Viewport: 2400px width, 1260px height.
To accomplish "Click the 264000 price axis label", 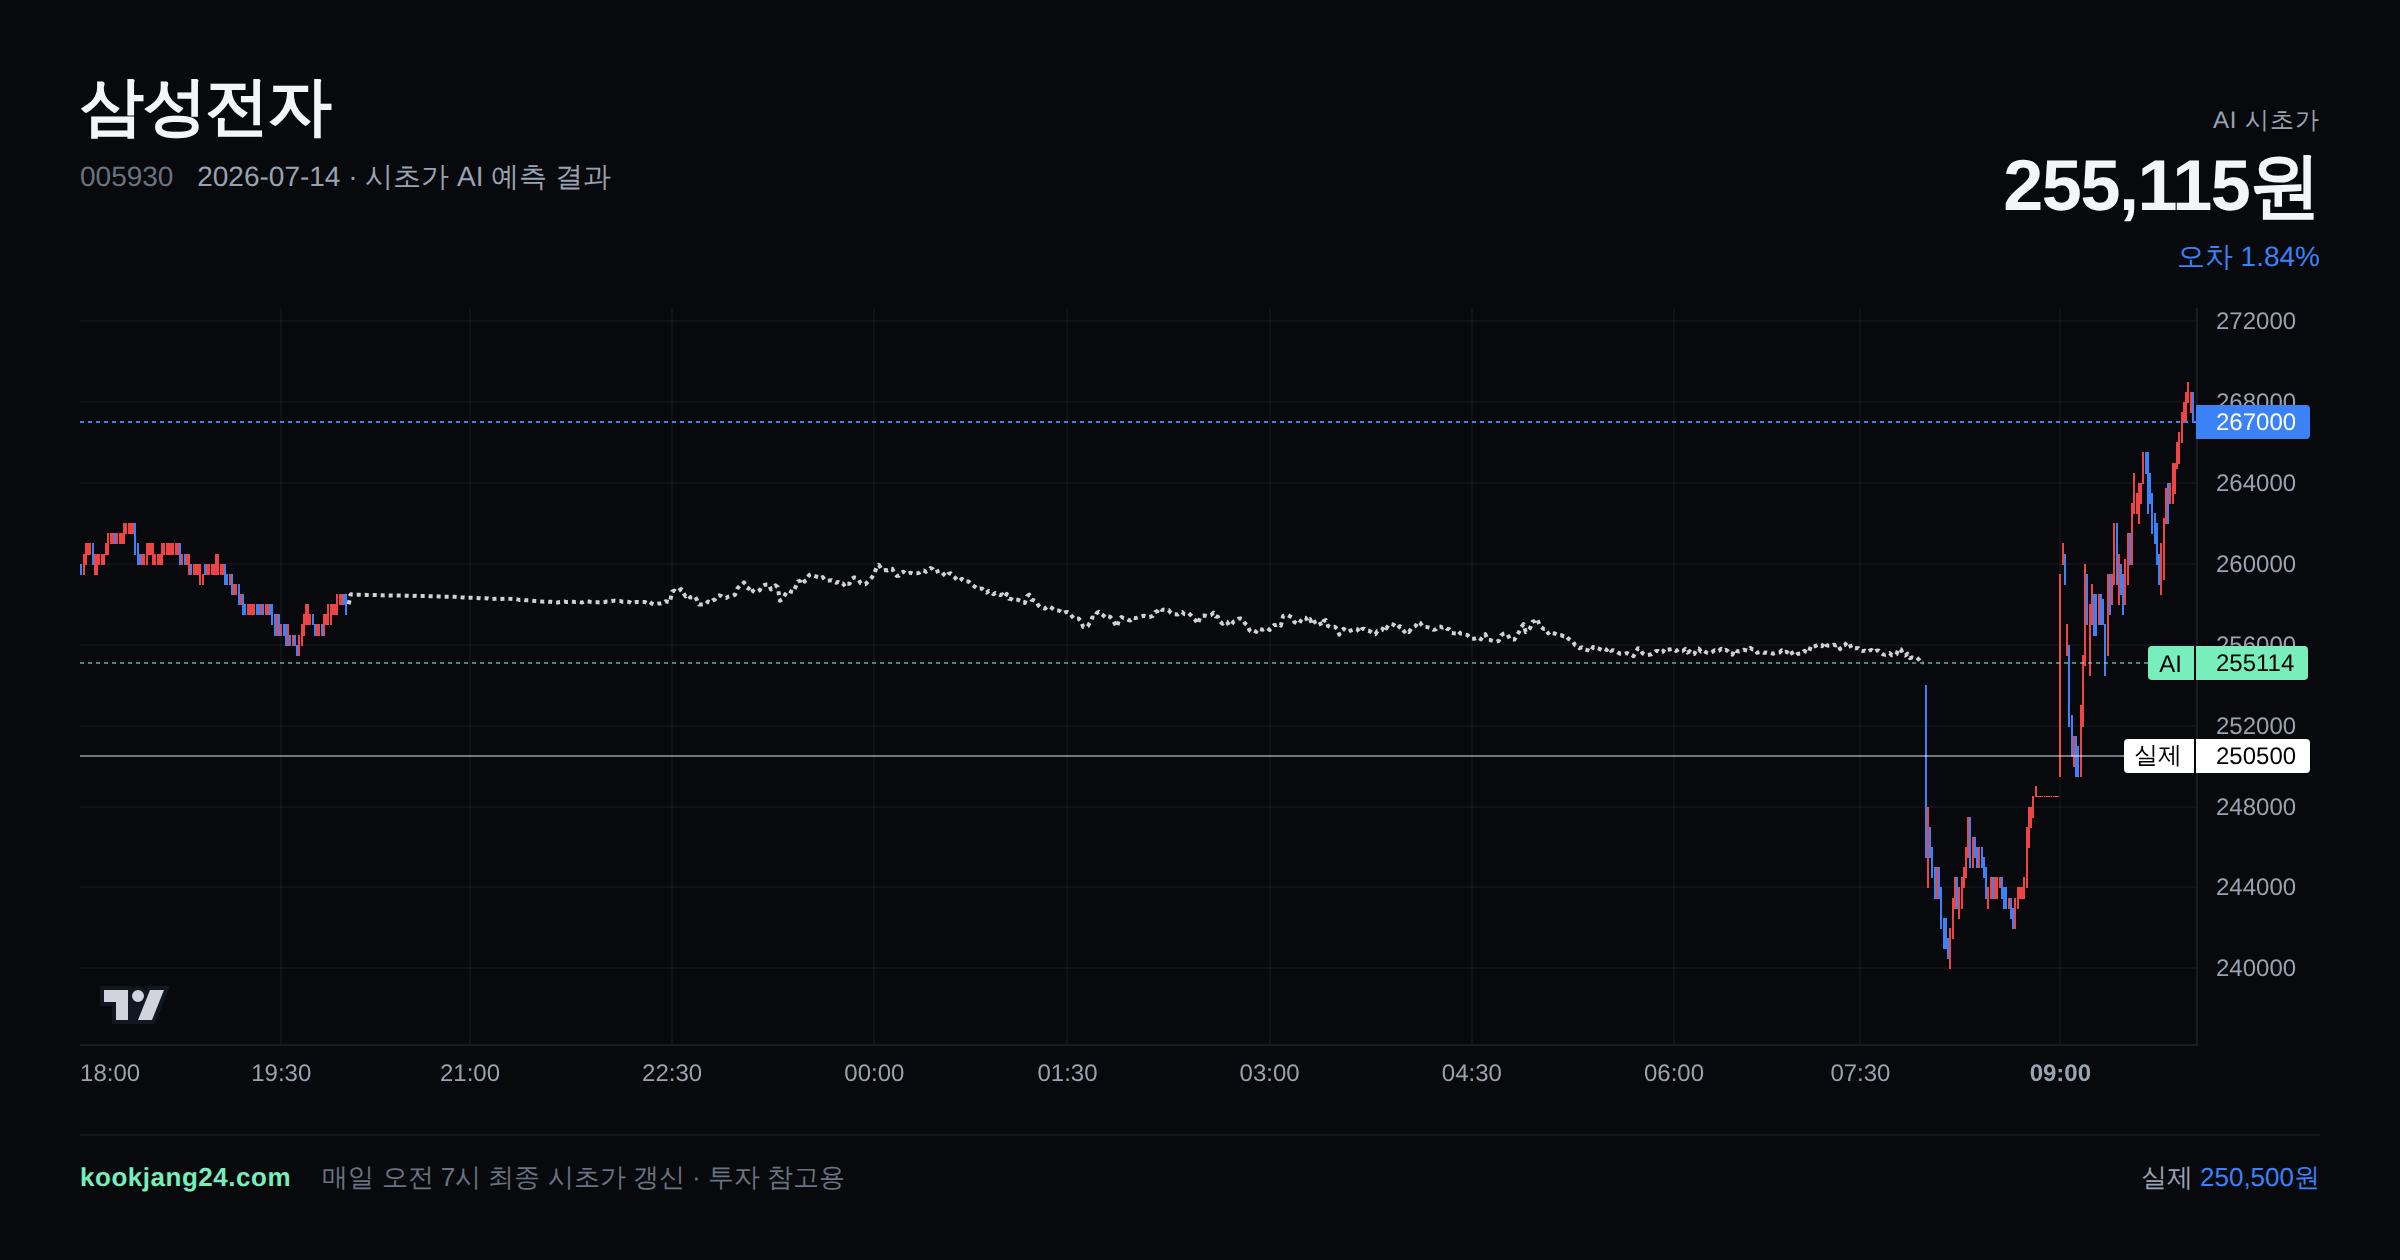I will click(2256, 483).
